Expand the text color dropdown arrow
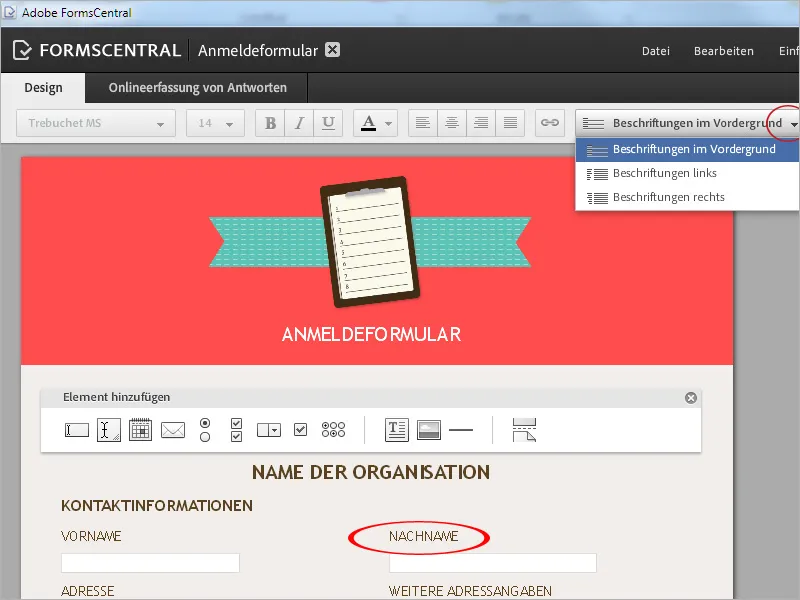This screenshot has height=600, width=800. point(389,123)
